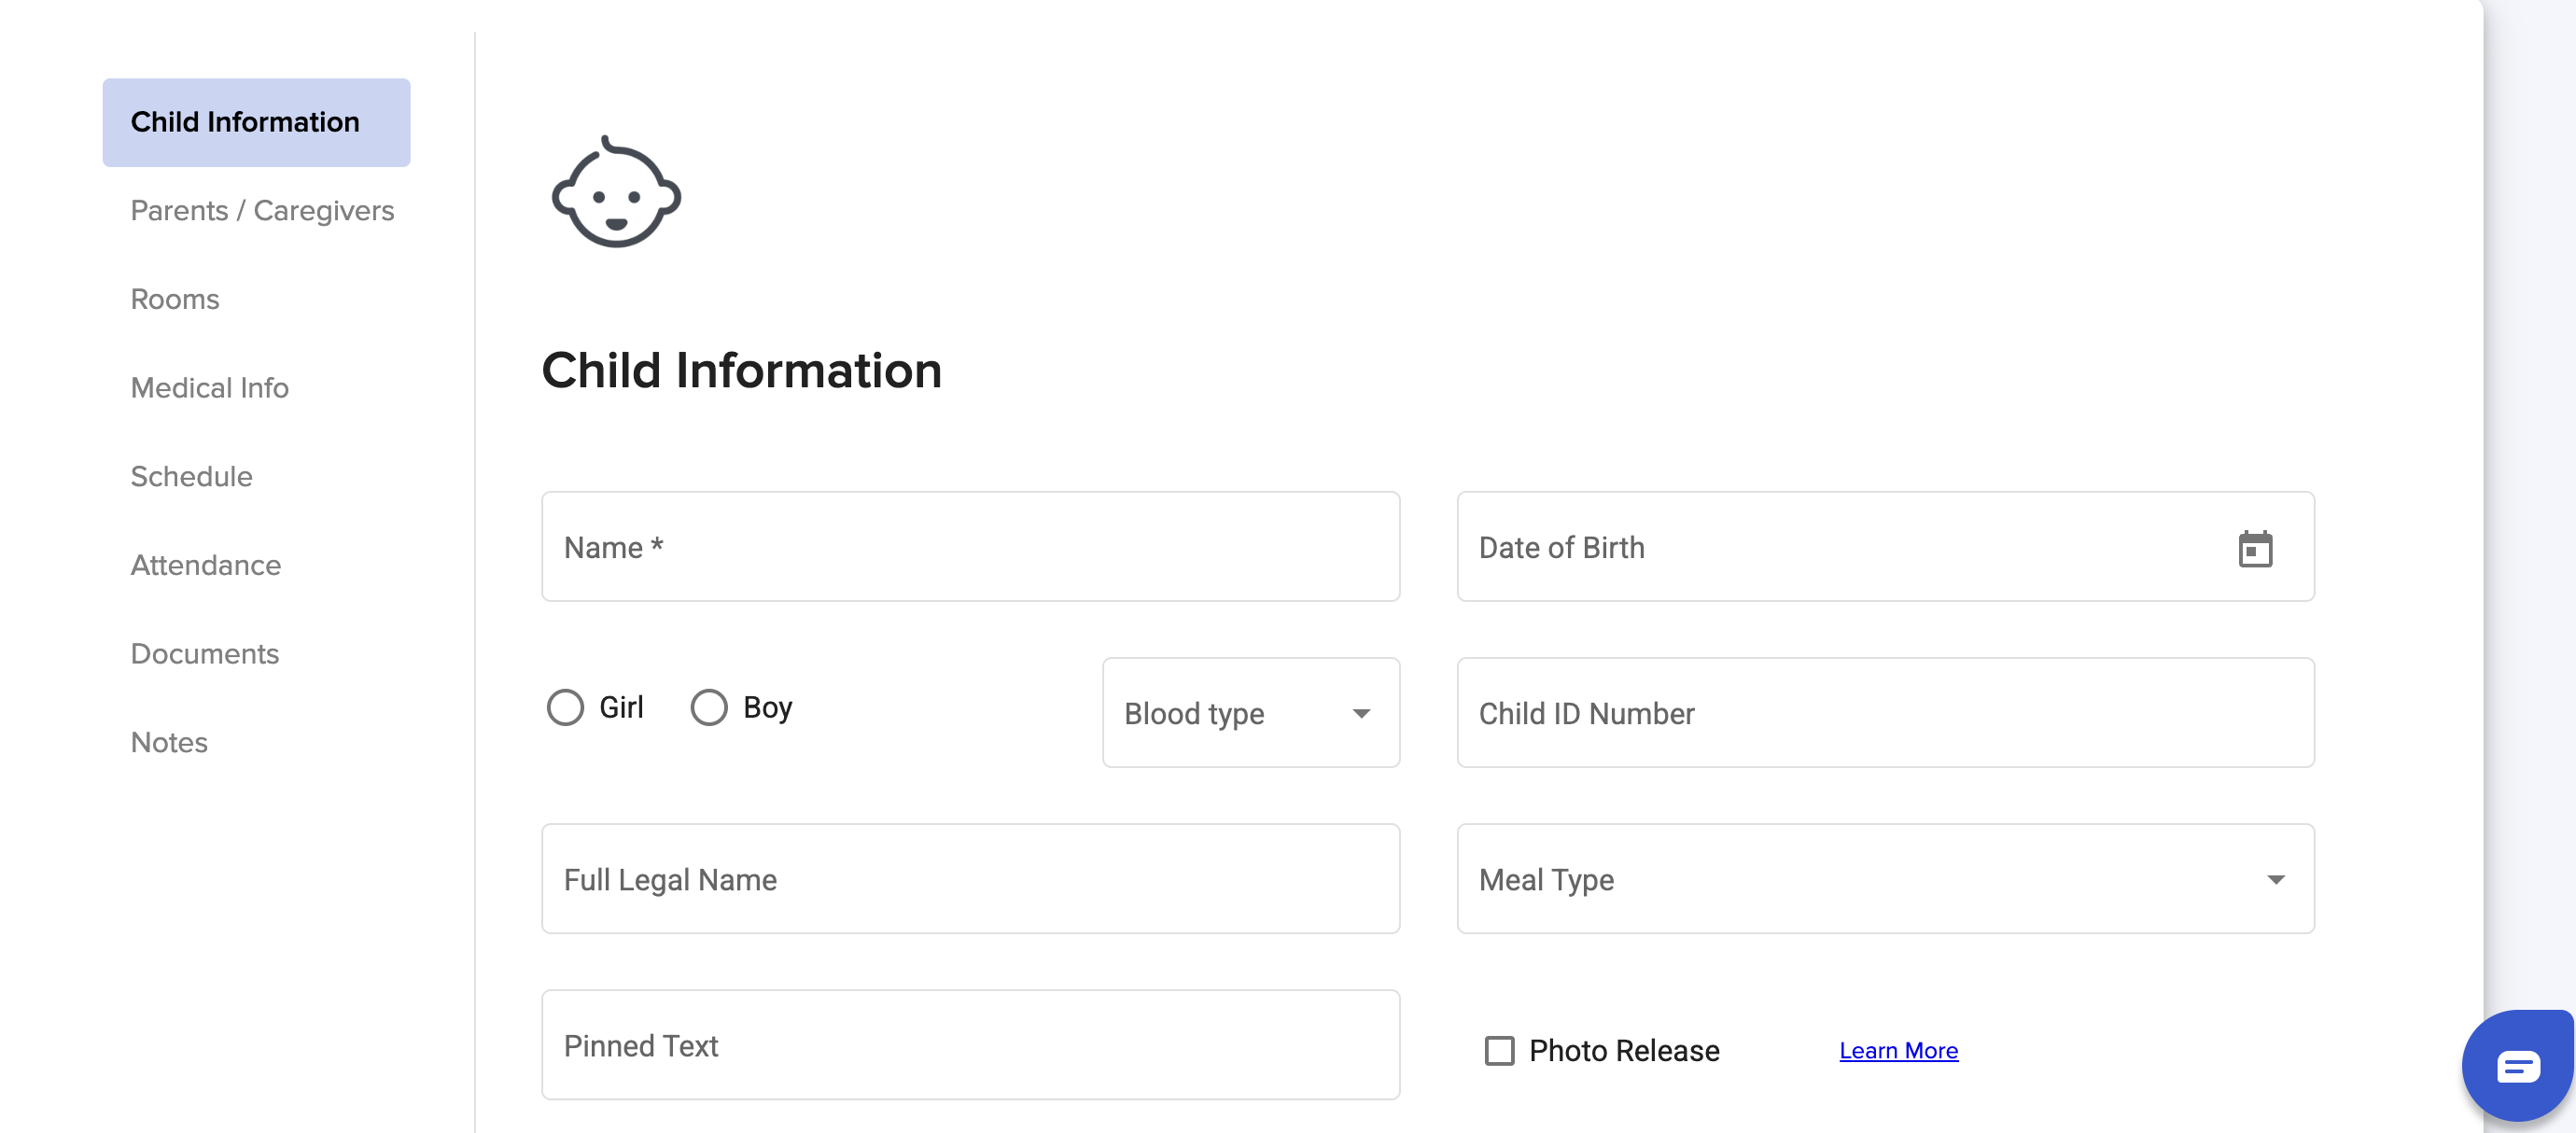The height and width of the screenshot is (1133, 2576).
Task: Open the Rooms sidebar item
Action: point(175,299)
